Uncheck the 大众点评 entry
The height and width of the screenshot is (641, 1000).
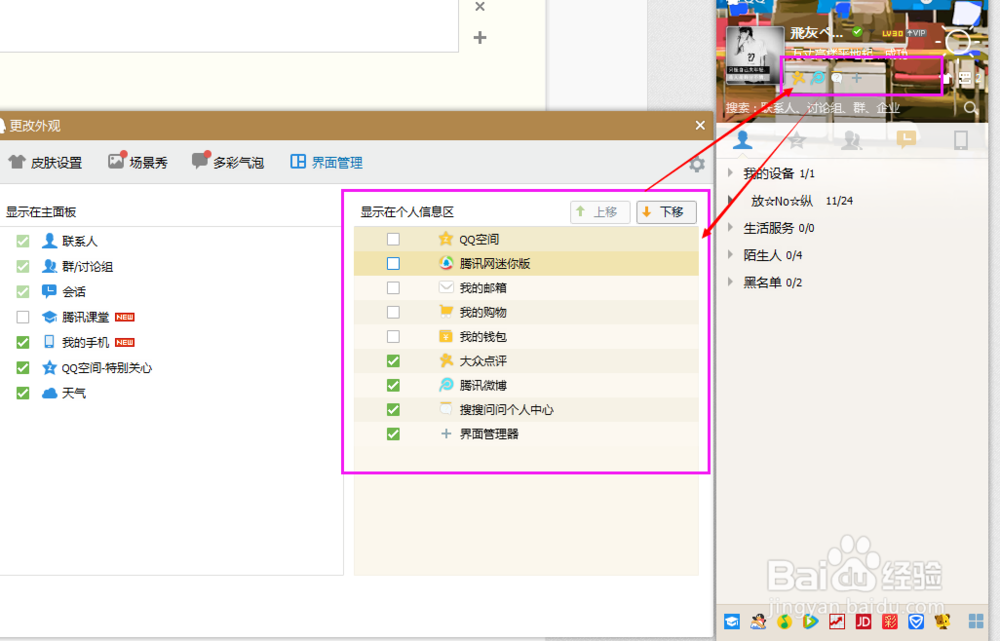tap(393, 360)
